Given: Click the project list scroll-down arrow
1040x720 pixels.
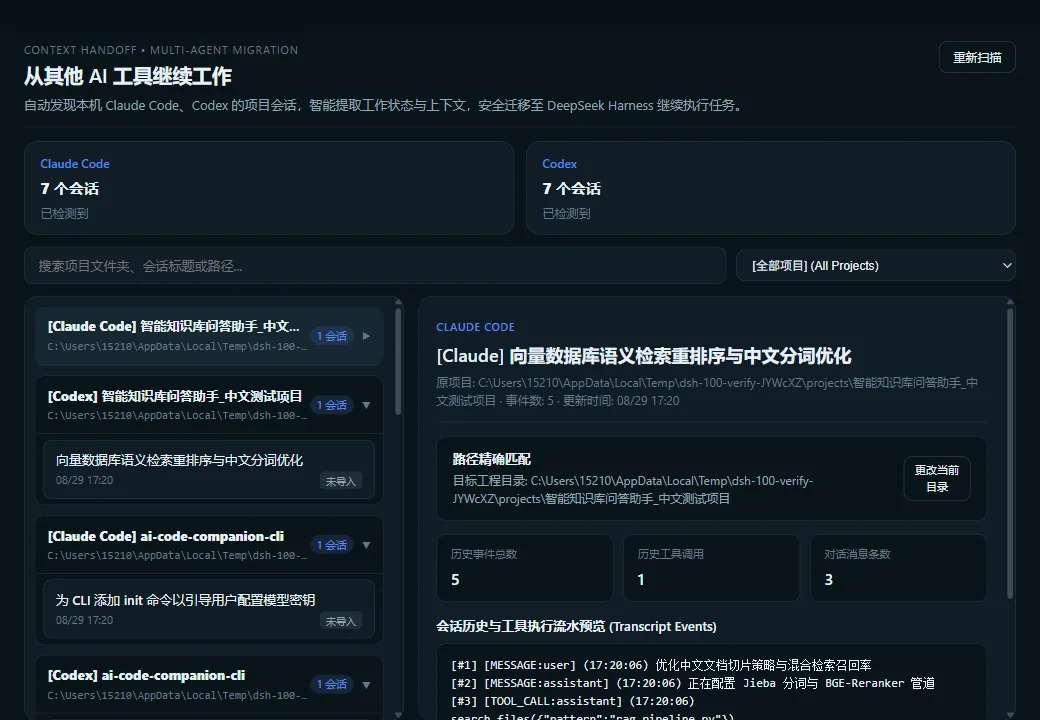Looking at the screenshot, I should pyautogui.click(x=398, y=715).
